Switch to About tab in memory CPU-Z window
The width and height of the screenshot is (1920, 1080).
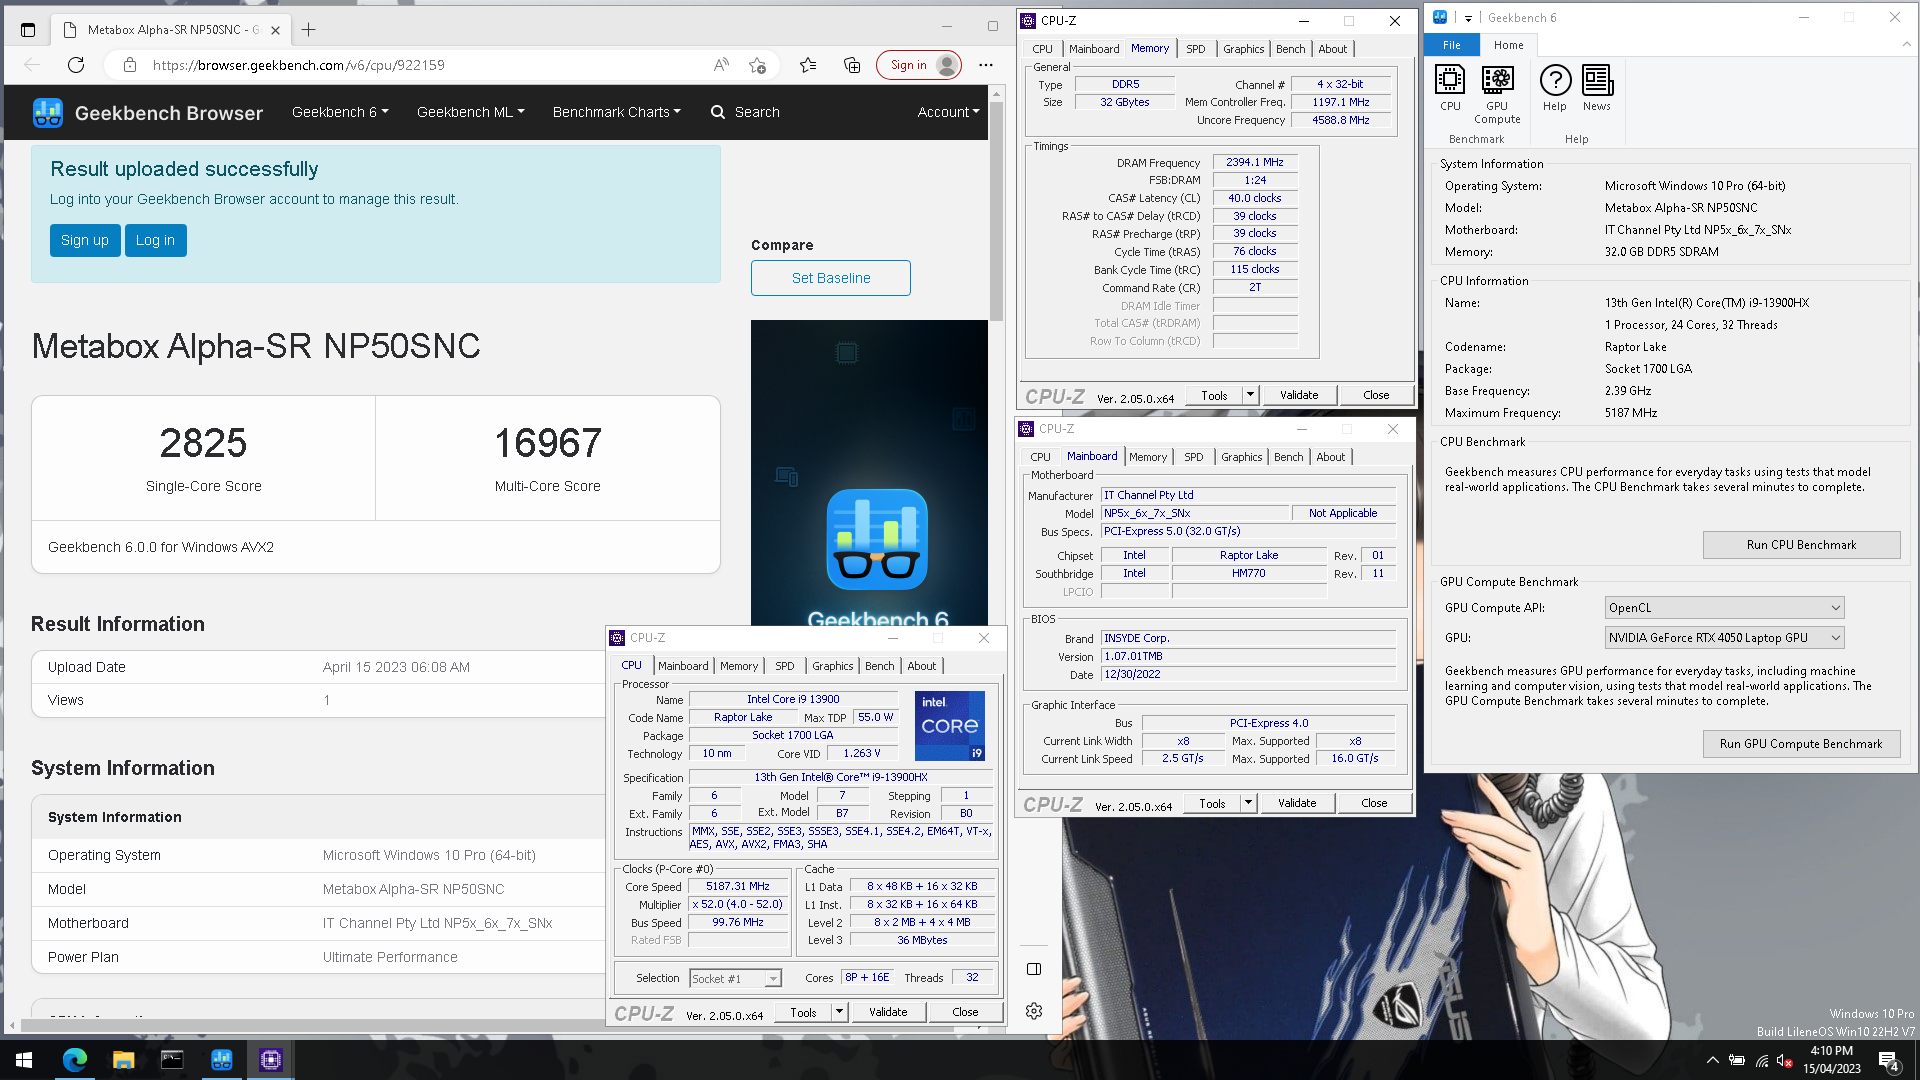click(x=1333, y=49)
